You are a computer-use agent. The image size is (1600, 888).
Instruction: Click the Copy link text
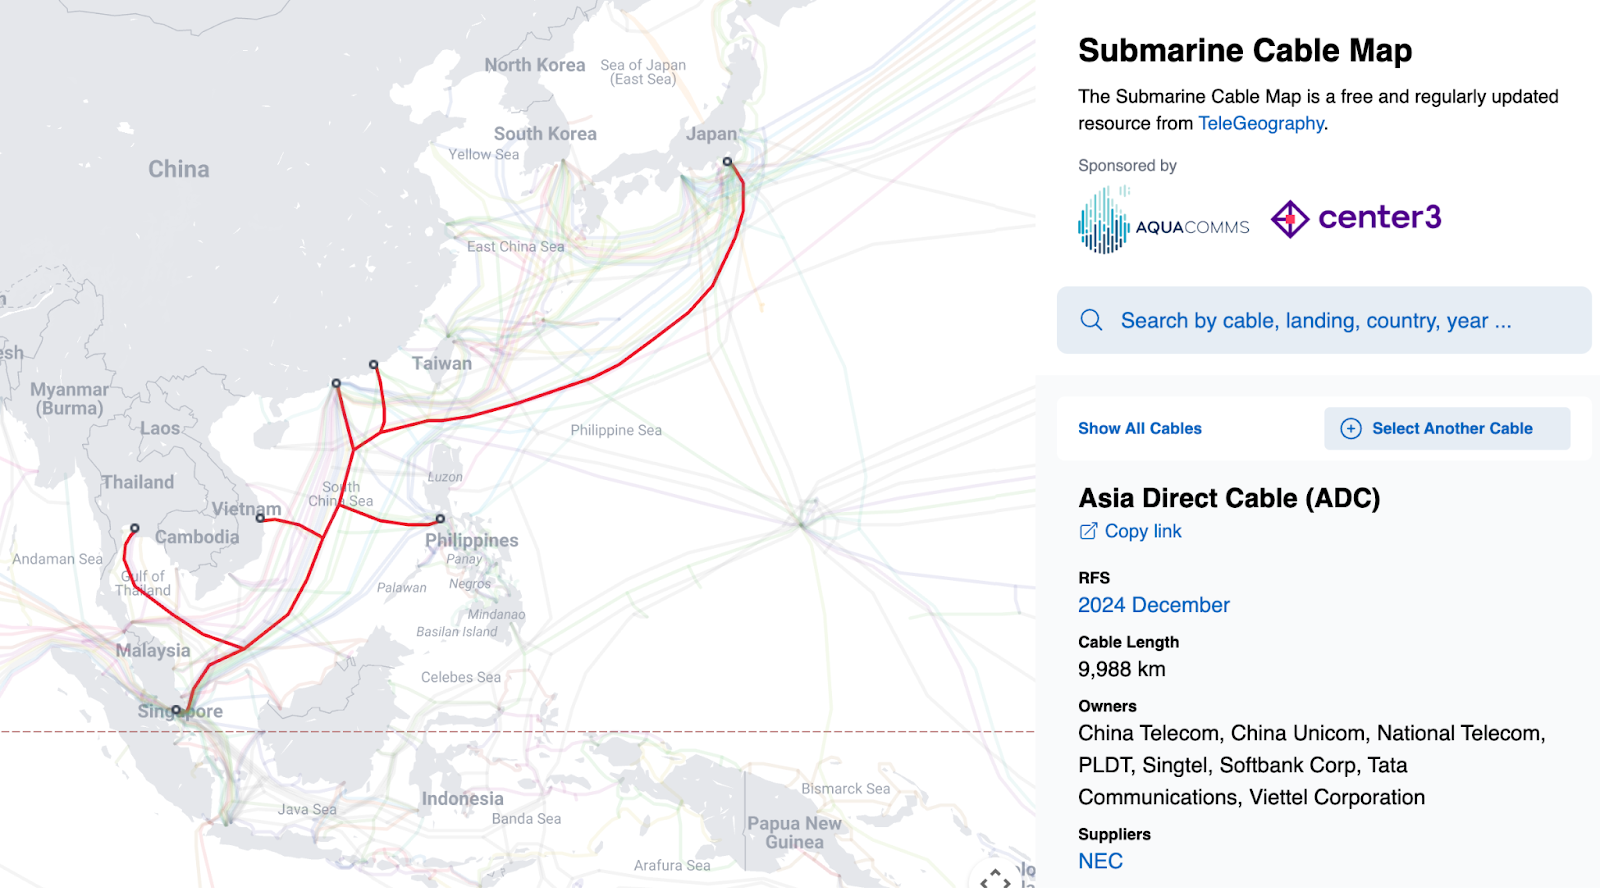tap(1142, 531)
